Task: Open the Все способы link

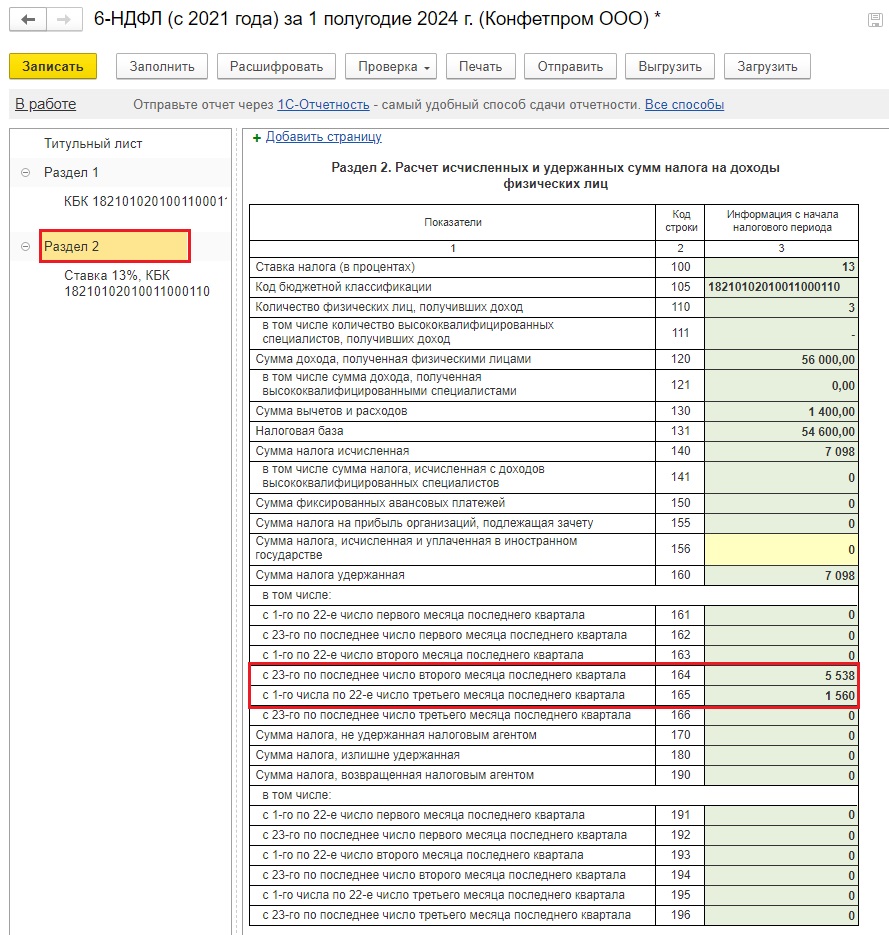Action: (x=684, y=104)
